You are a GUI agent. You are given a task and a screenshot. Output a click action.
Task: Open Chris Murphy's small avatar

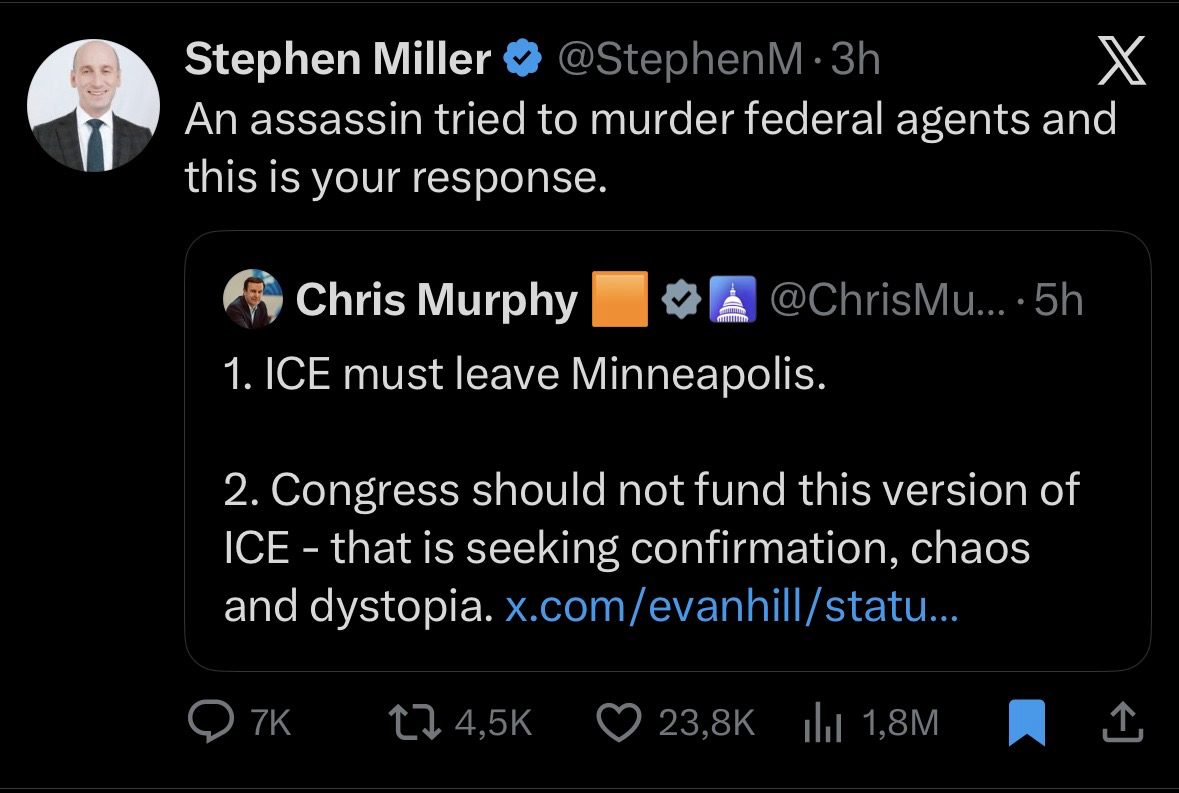[252, 299]
